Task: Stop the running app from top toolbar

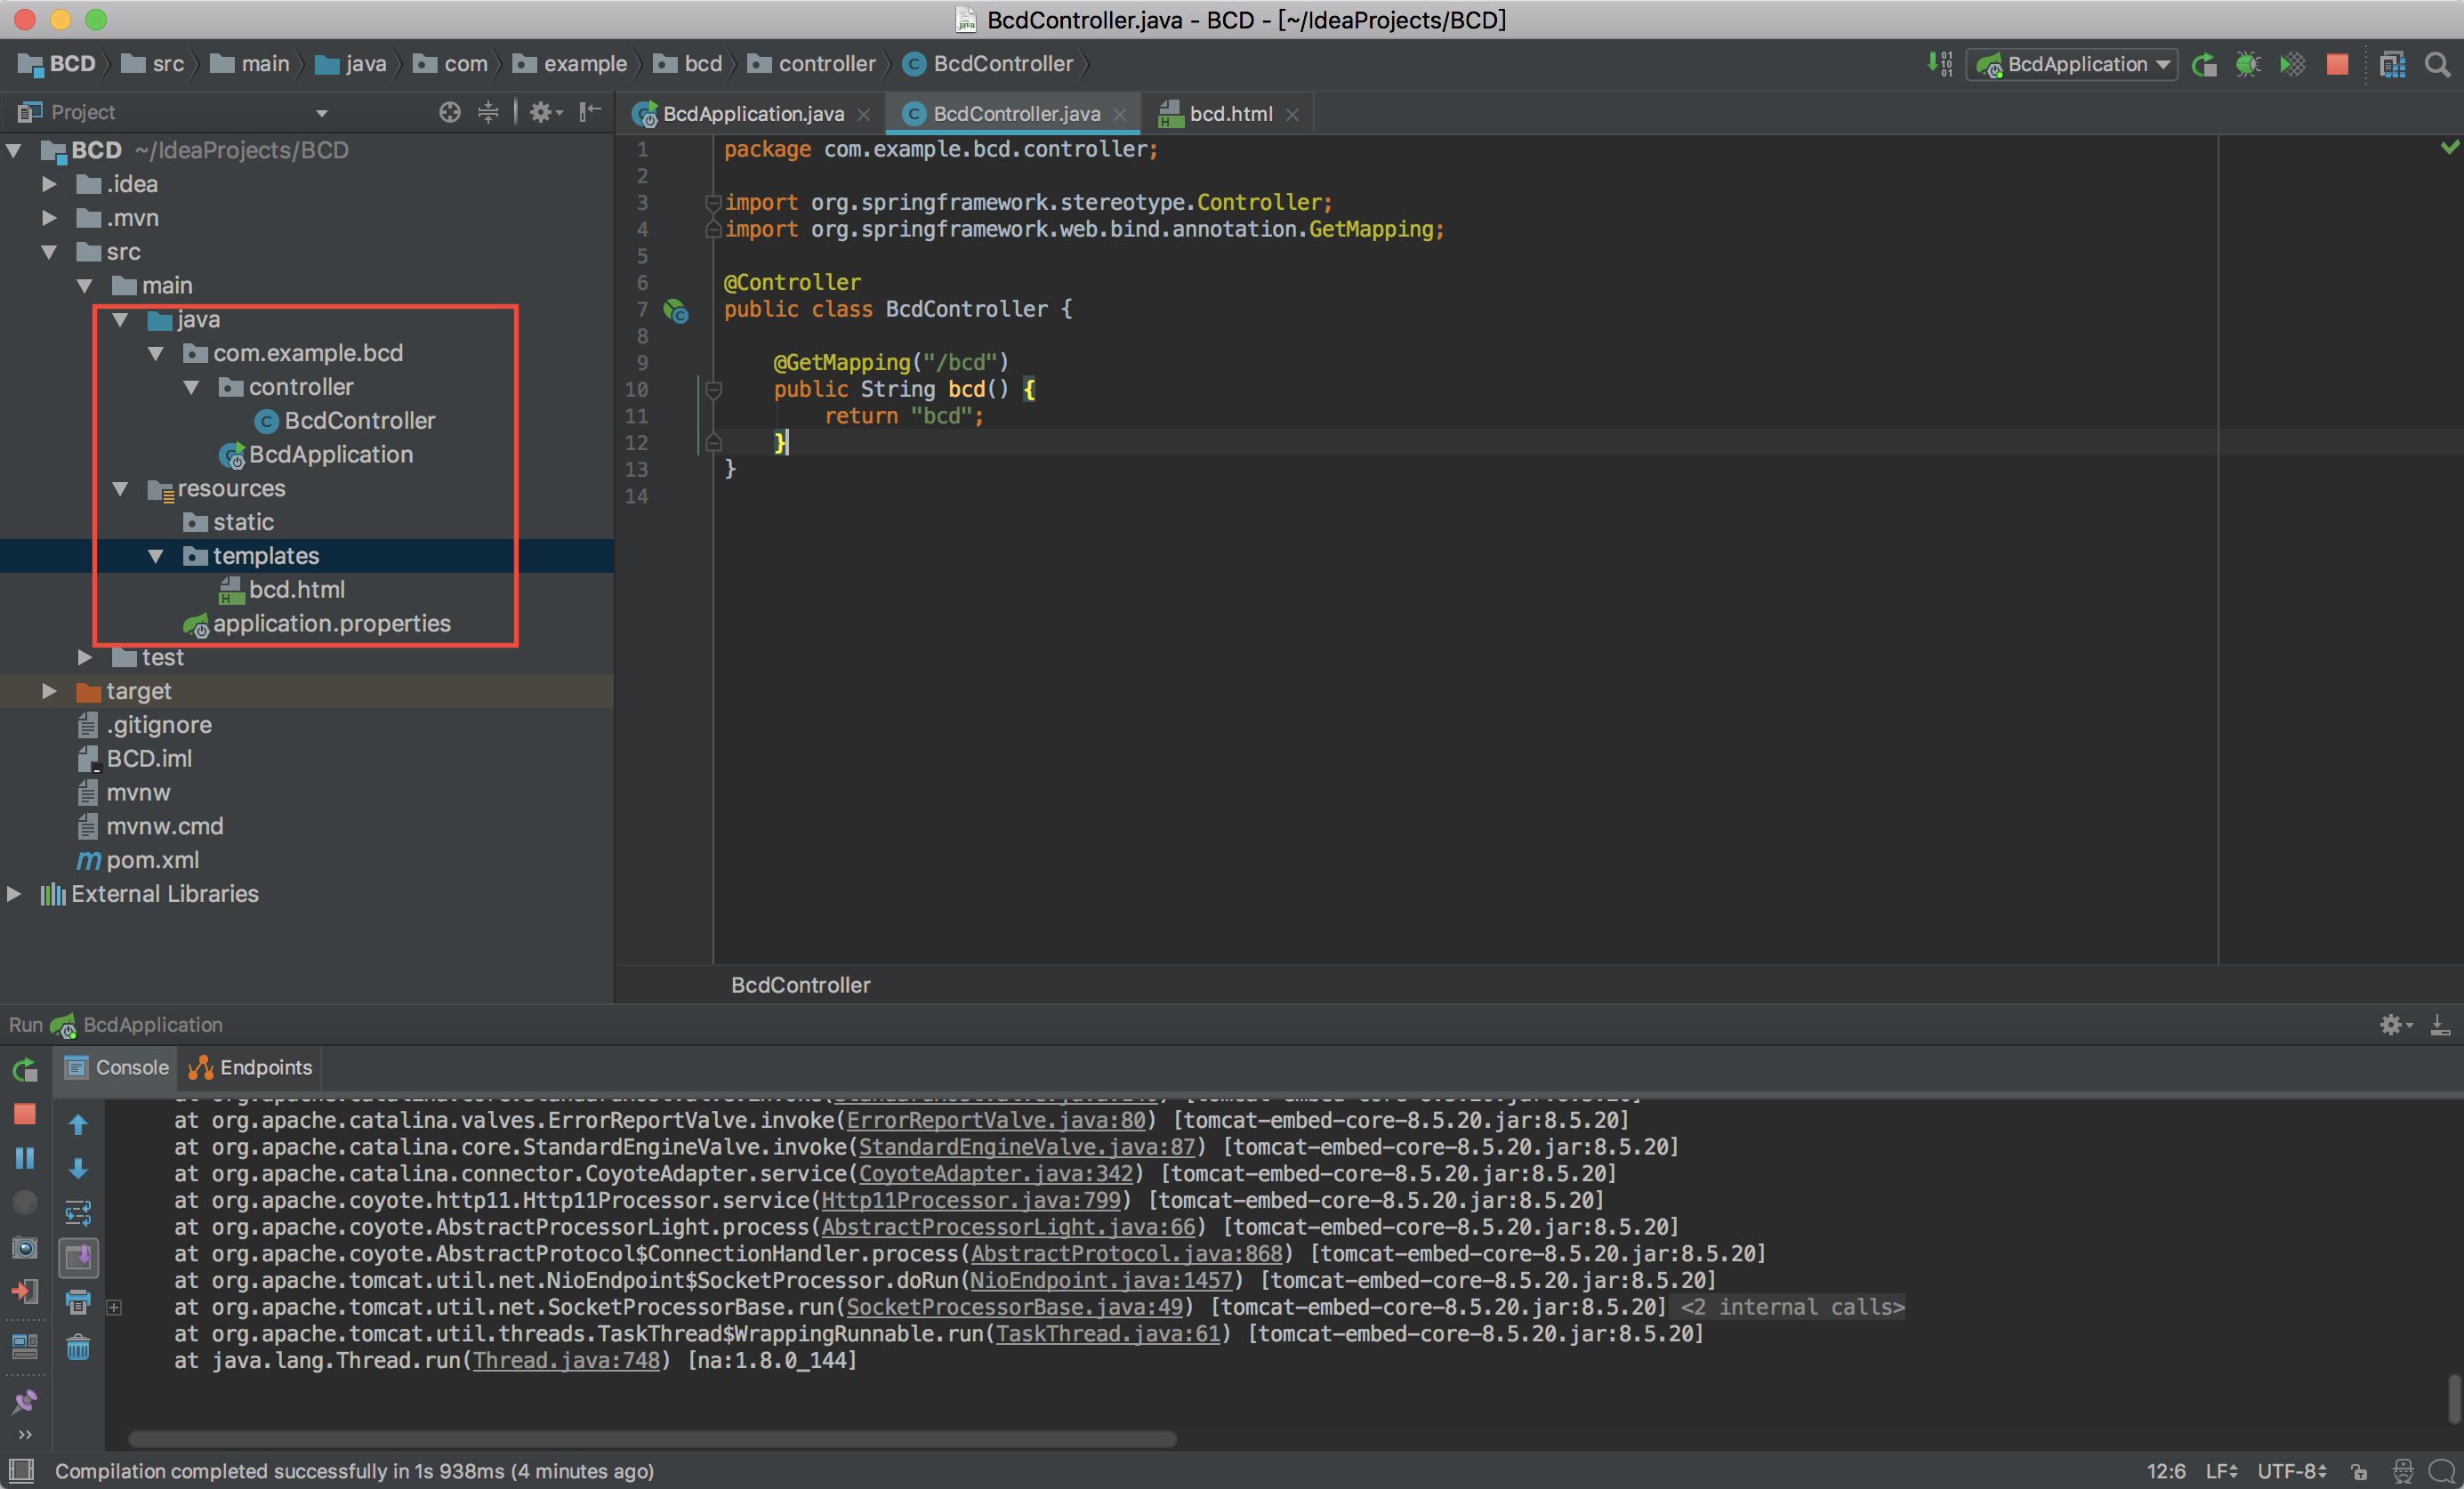Action: pos(2337,65)
